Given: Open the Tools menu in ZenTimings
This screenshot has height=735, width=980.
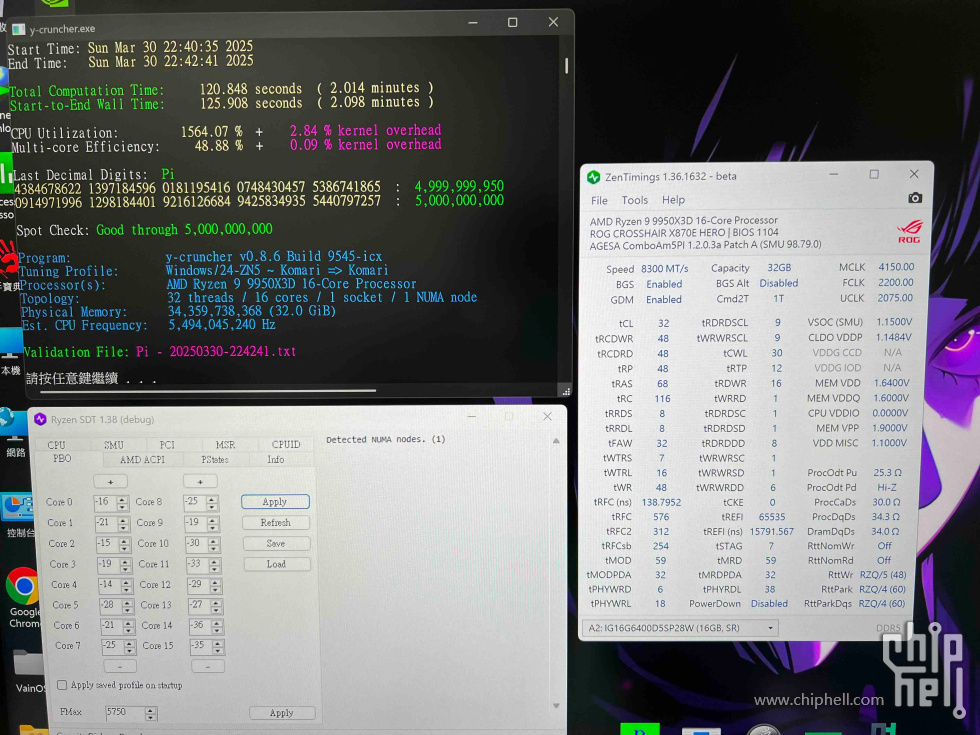Looking at the screenshot, I should point(634,200).
